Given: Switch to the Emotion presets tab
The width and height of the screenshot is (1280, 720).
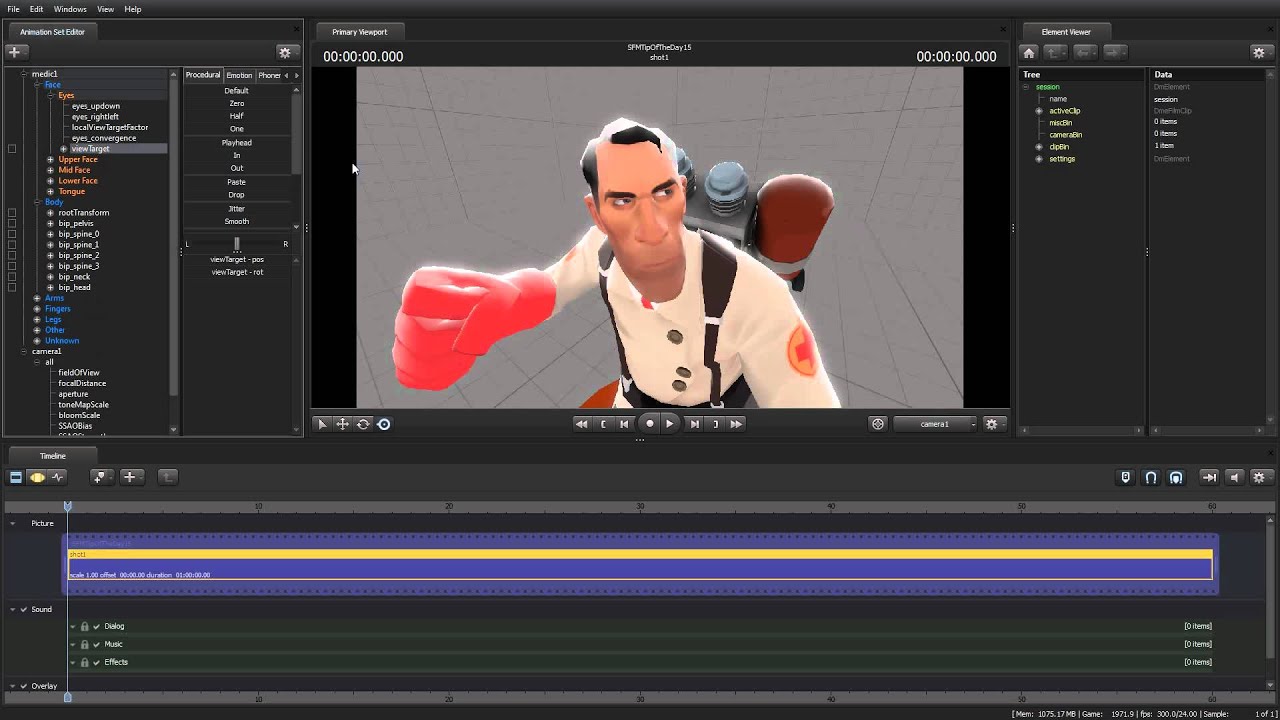Looking at the screenshot, I should click(x=239, y=75).
